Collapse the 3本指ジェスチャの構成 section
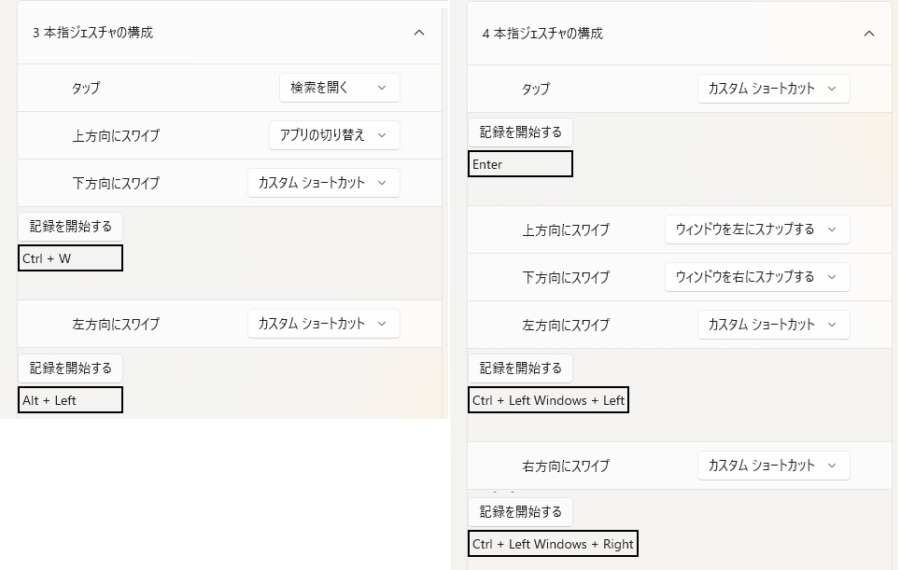The width and height of the screenshot is (900, 570). coord(418,34)
